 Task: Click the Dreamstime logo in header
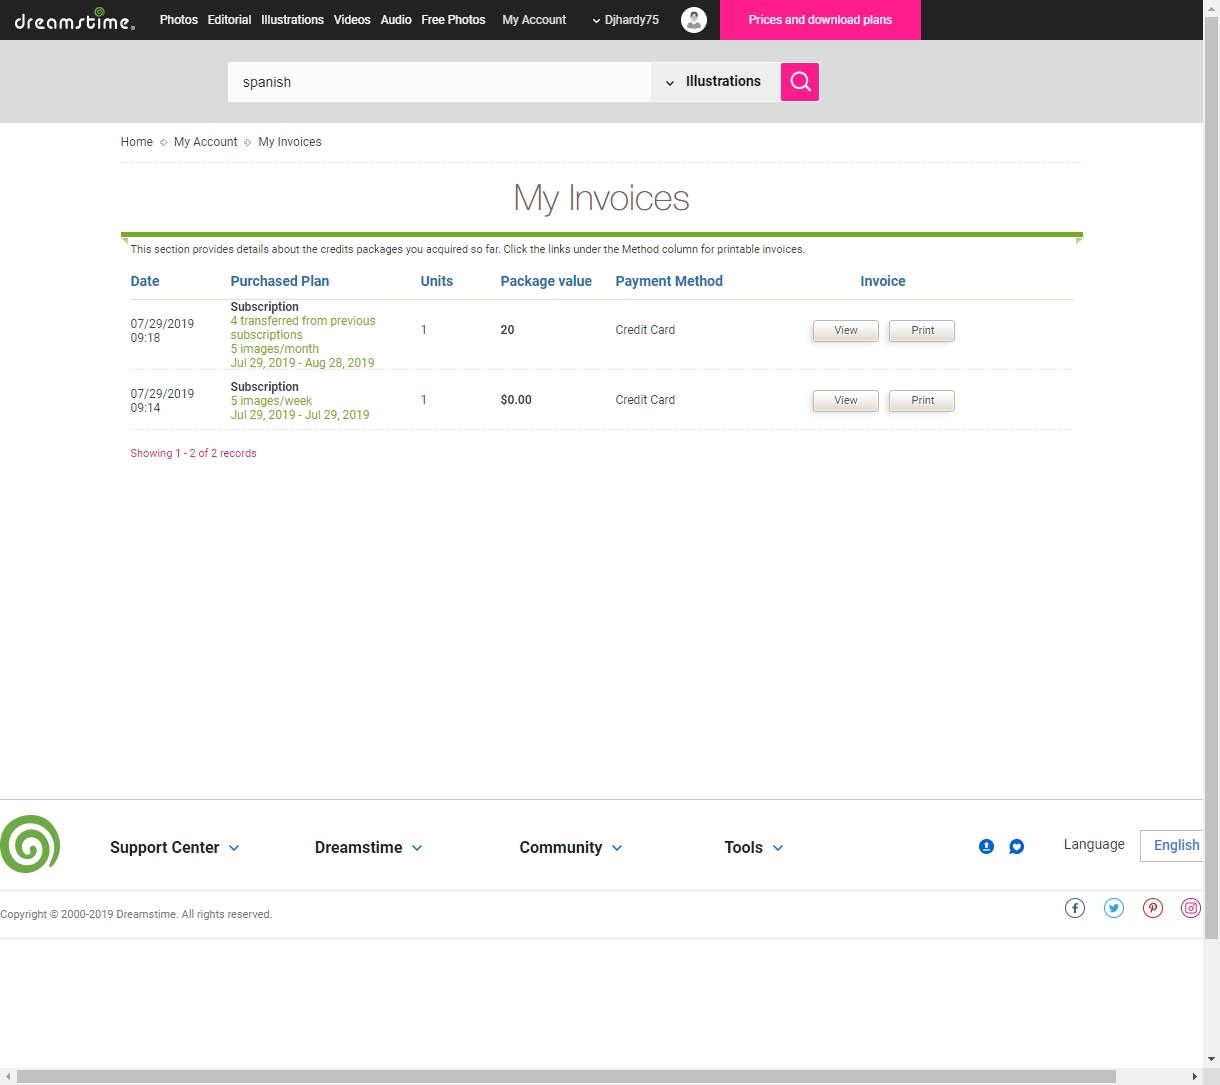click(x=74, y=20)
